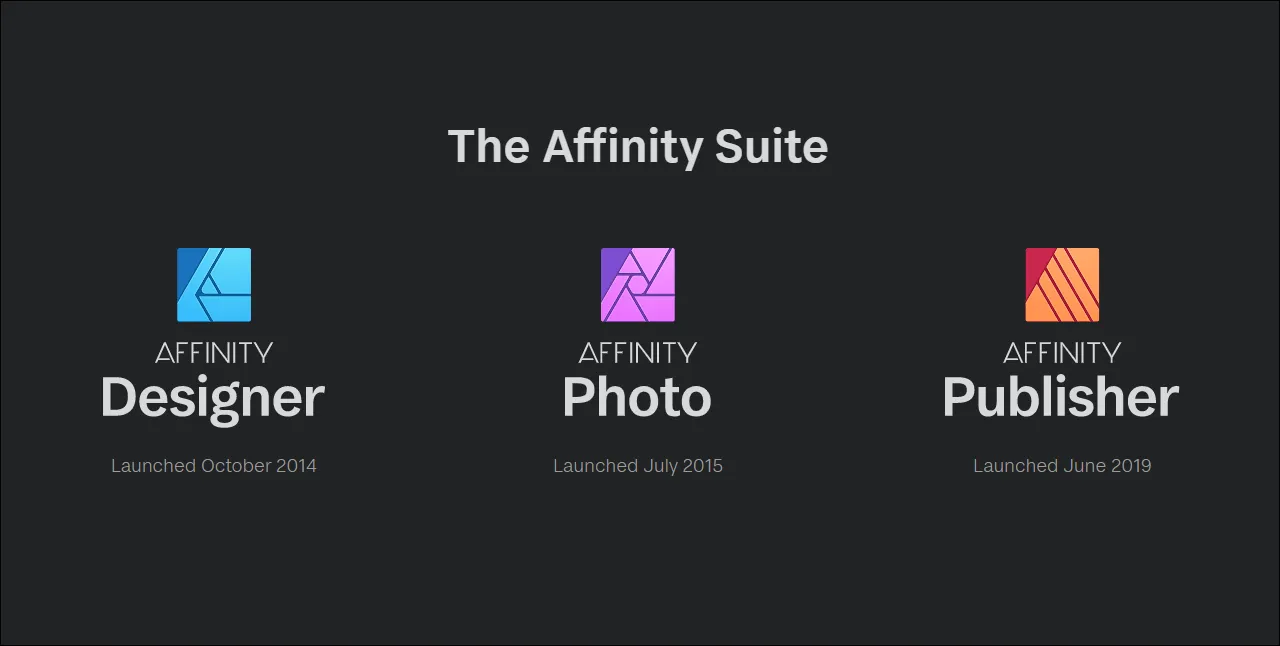Click the year 2015 under Photo
Screen dimensions: 1280x646
tap(703, 466)
